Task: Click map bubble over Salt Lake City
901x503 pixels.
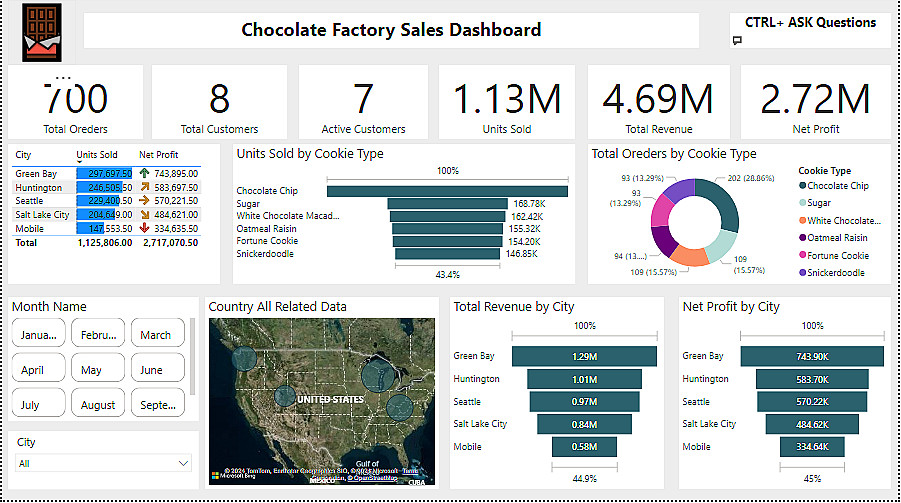Action: (x=285, y=396)
